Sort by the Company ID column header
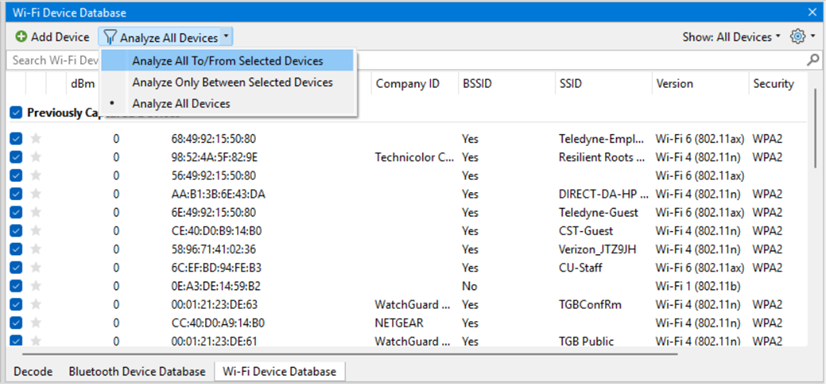 408,84
